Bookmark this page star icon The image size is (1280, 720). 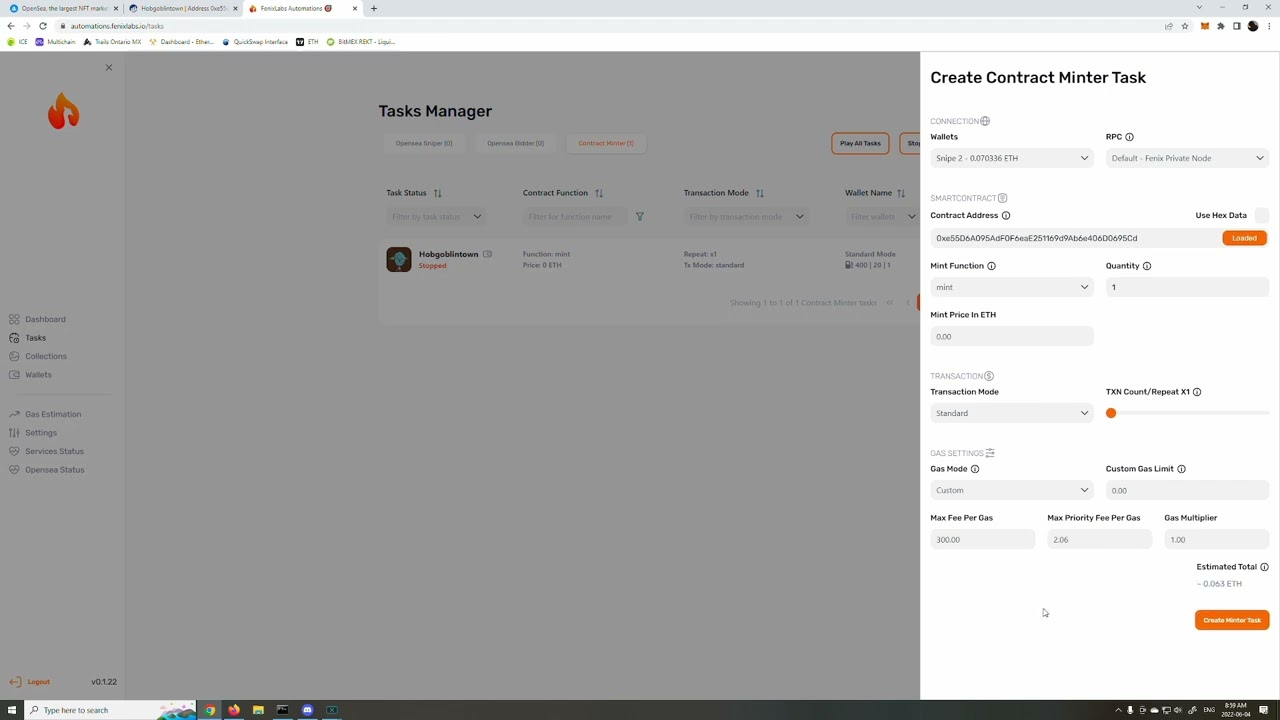1185,26
